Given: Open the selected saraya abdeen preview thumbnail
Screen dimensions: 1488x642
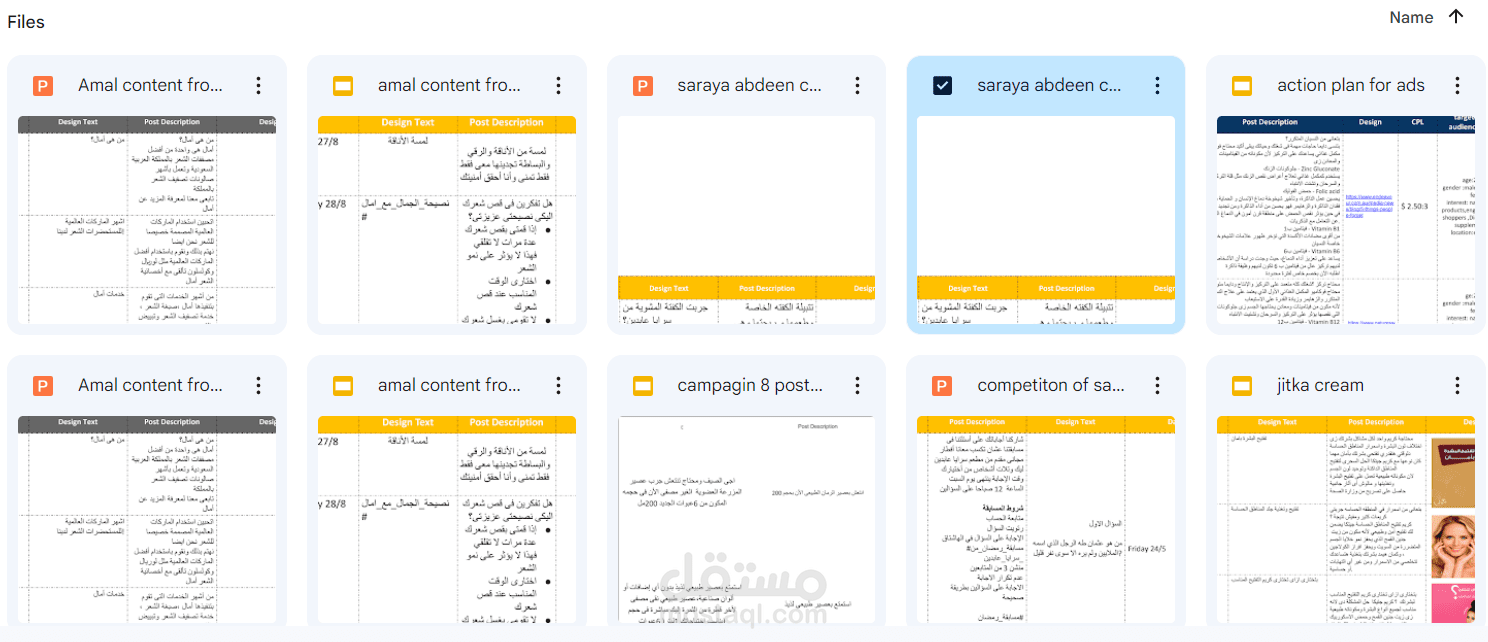Looking at the screenshot, I should click(1046, 219).
